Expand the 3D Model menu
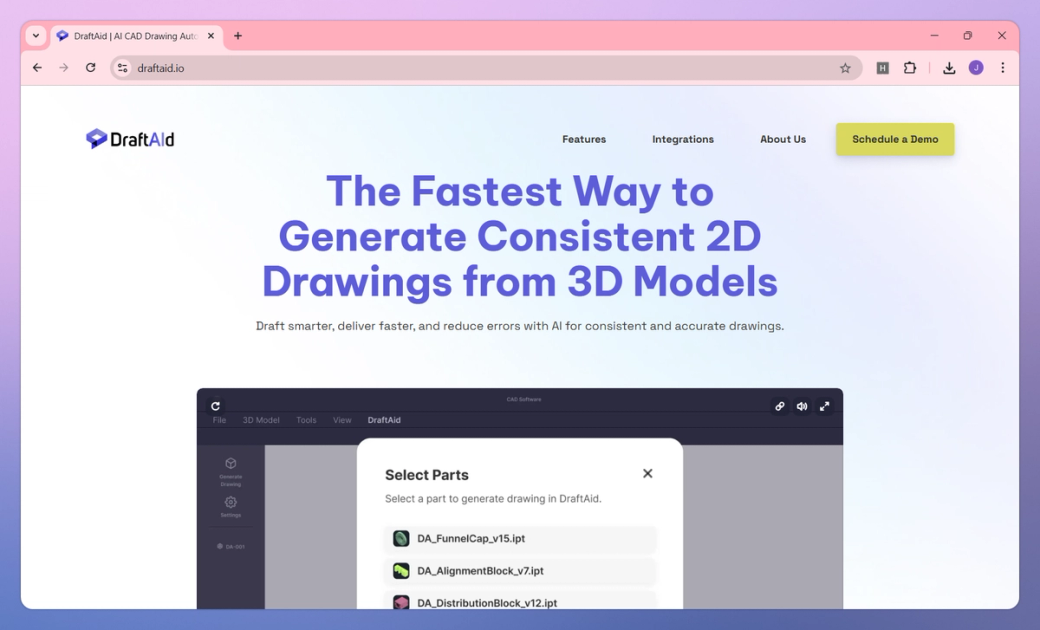This screenshot has width=1040, height=630. point(261,420)
